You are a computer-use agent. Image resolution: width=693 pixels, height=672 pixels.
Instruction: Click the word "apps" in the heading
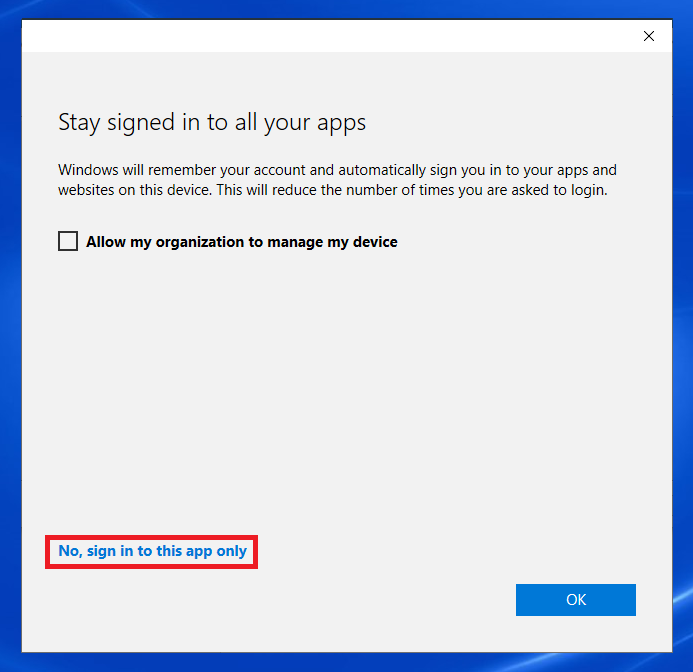point(342,124)
